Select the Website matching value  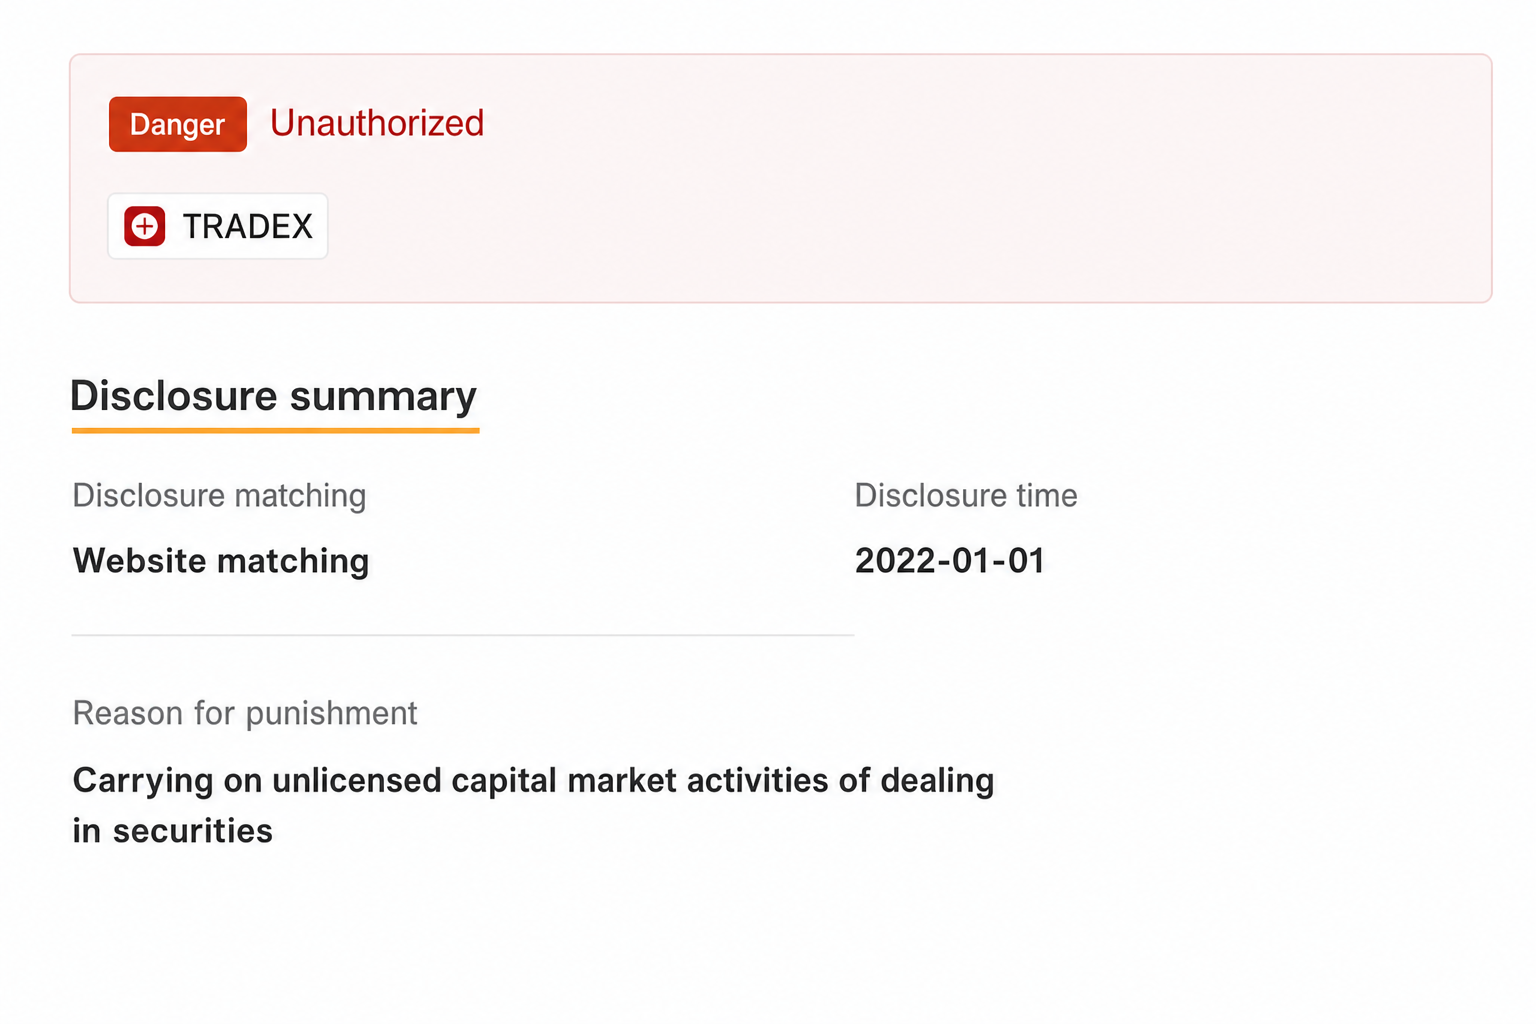[221, 561]
